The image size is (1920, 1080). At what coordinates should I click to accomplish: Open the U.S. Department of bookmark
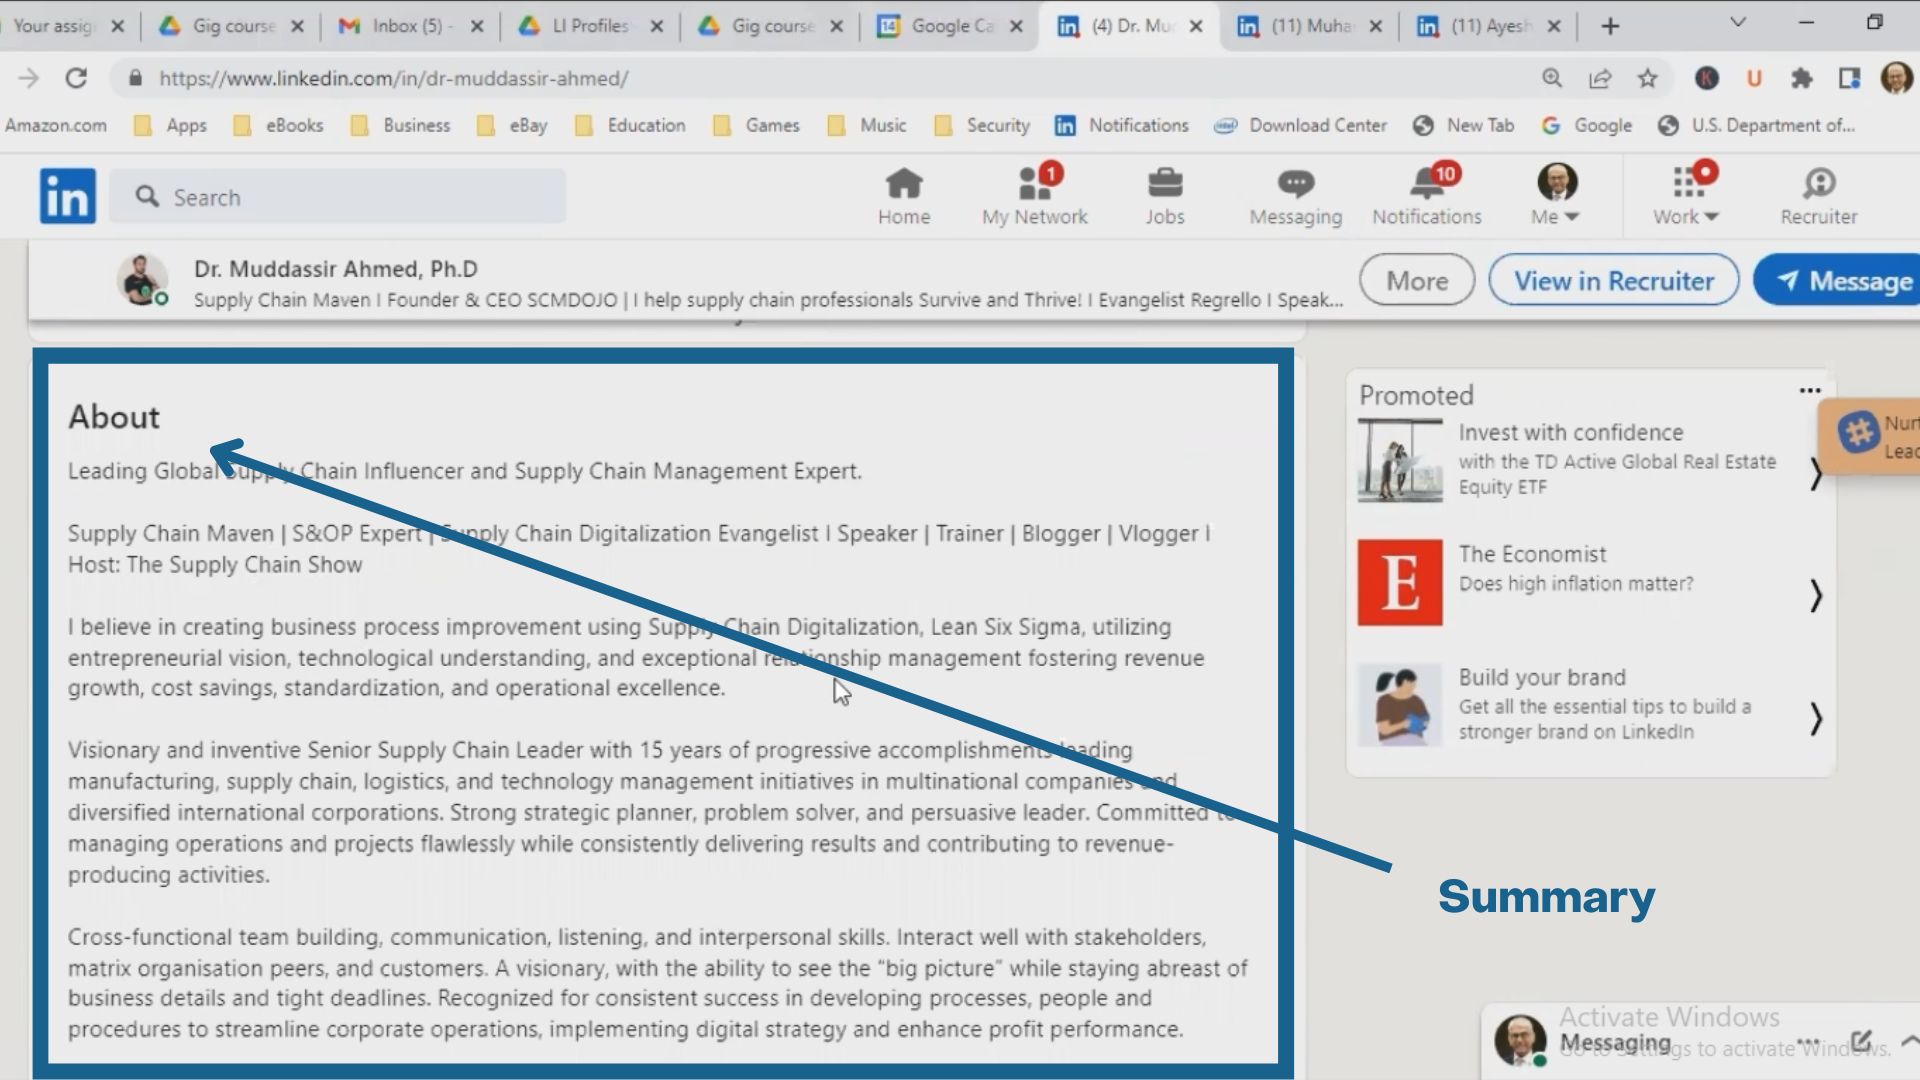point(1756,125)
